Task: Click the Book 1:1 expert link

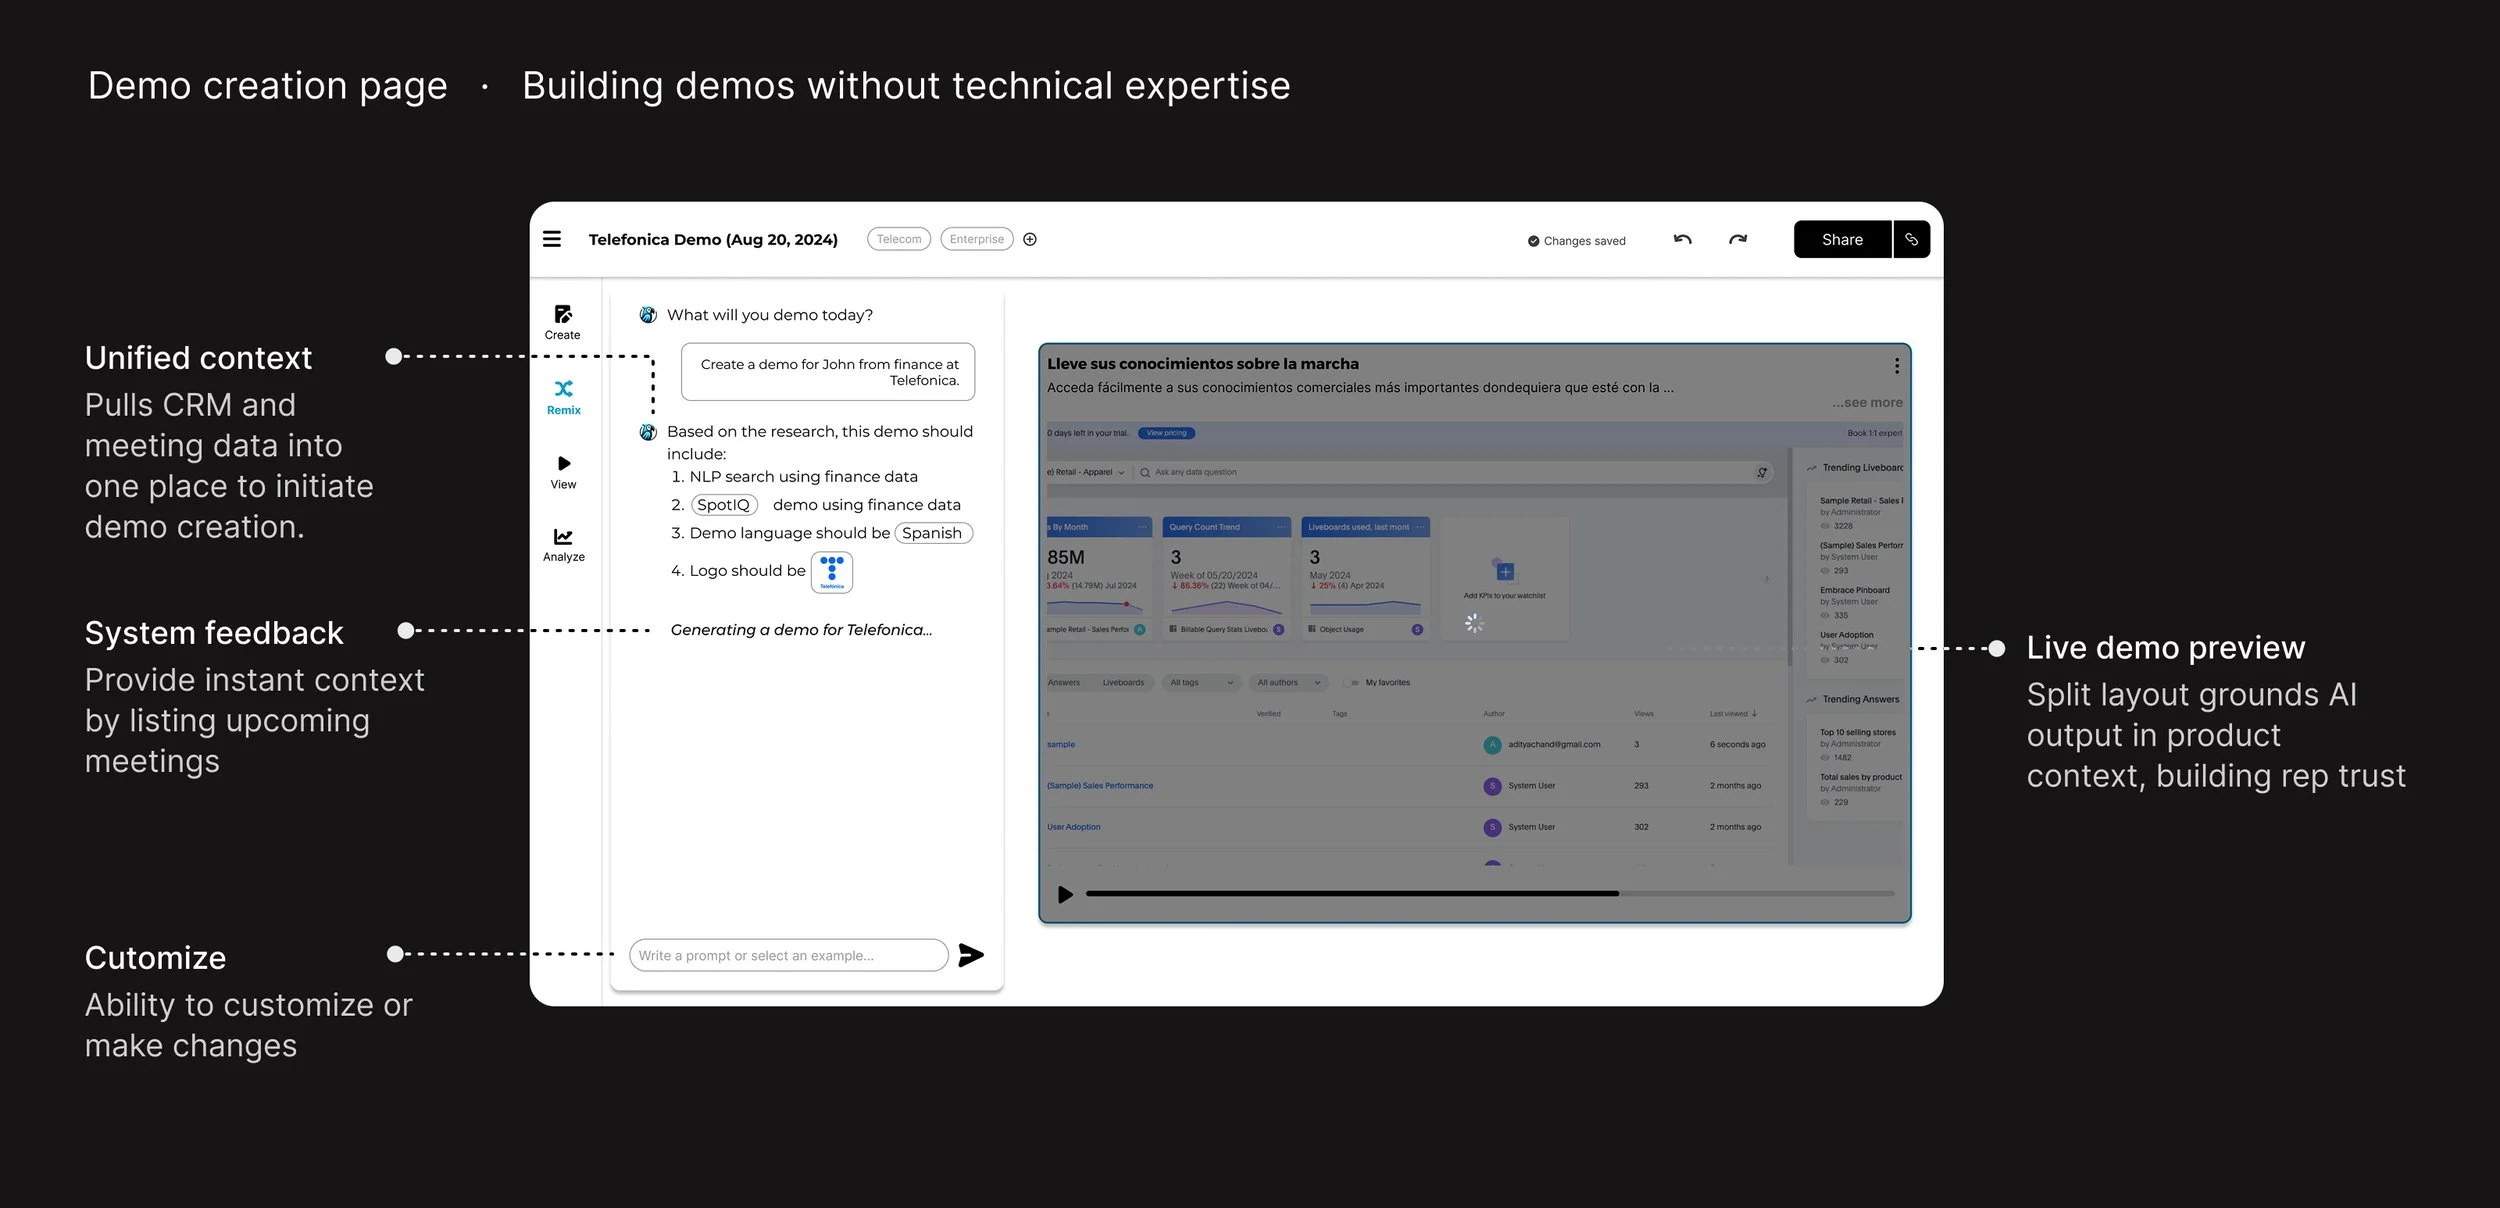Action: 1874,433
